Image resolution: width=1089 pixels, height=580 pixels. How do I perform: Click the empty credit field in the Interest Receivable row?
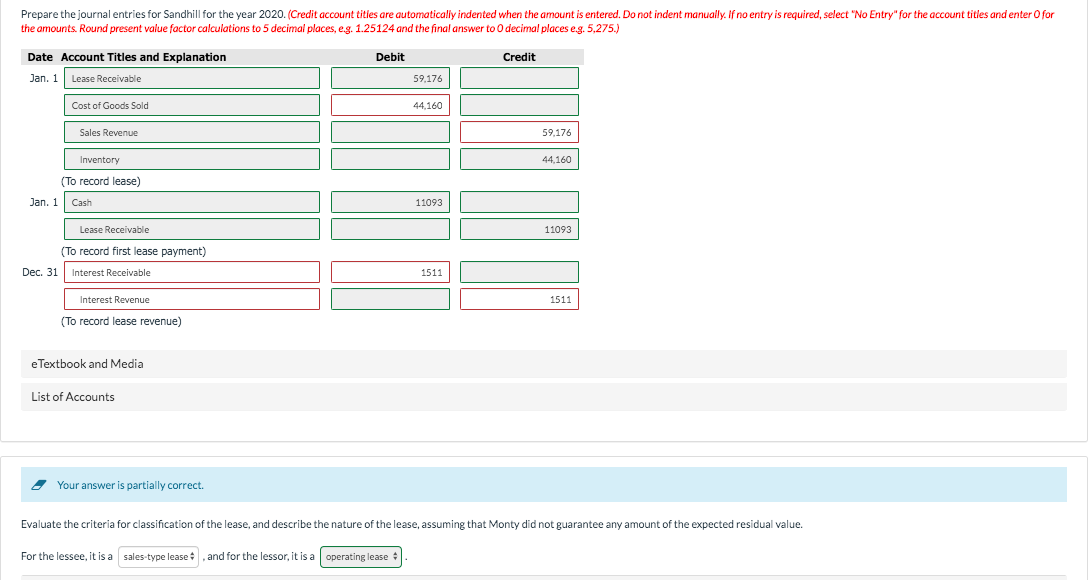coord(519,272)
